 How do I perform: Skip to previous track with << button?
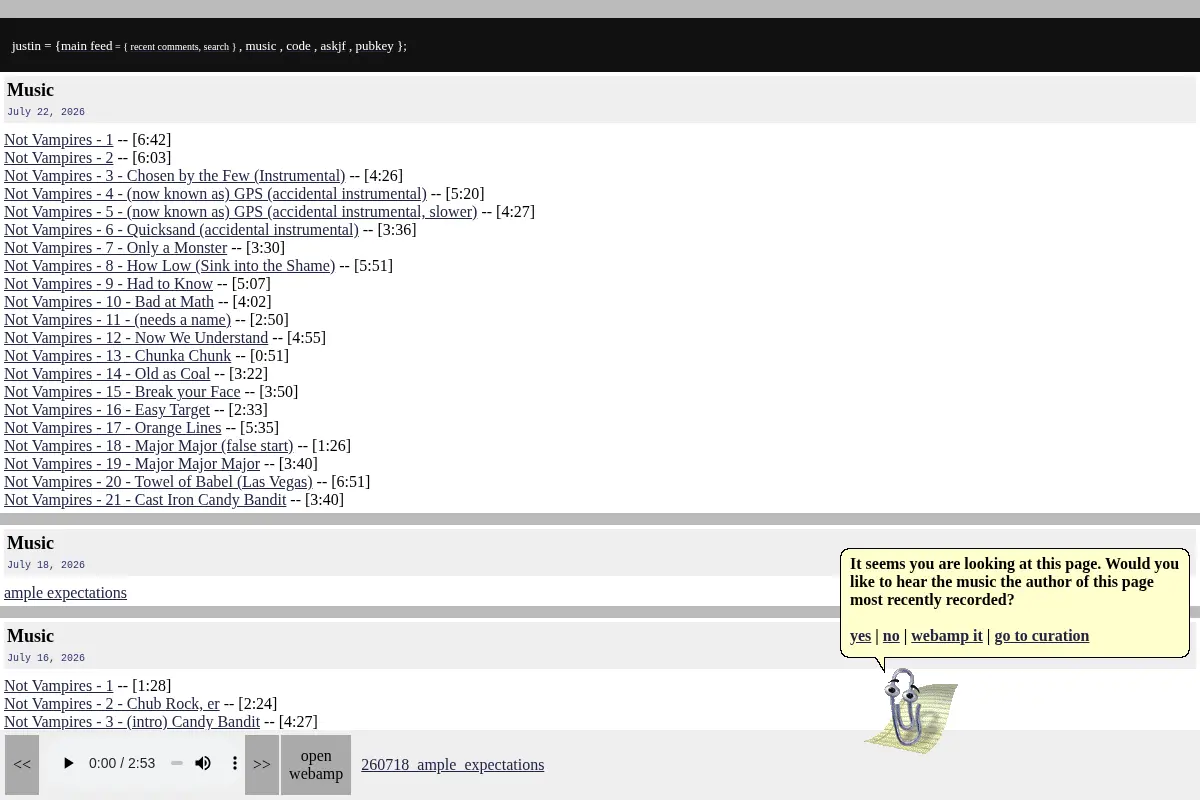tap(22, 764)
